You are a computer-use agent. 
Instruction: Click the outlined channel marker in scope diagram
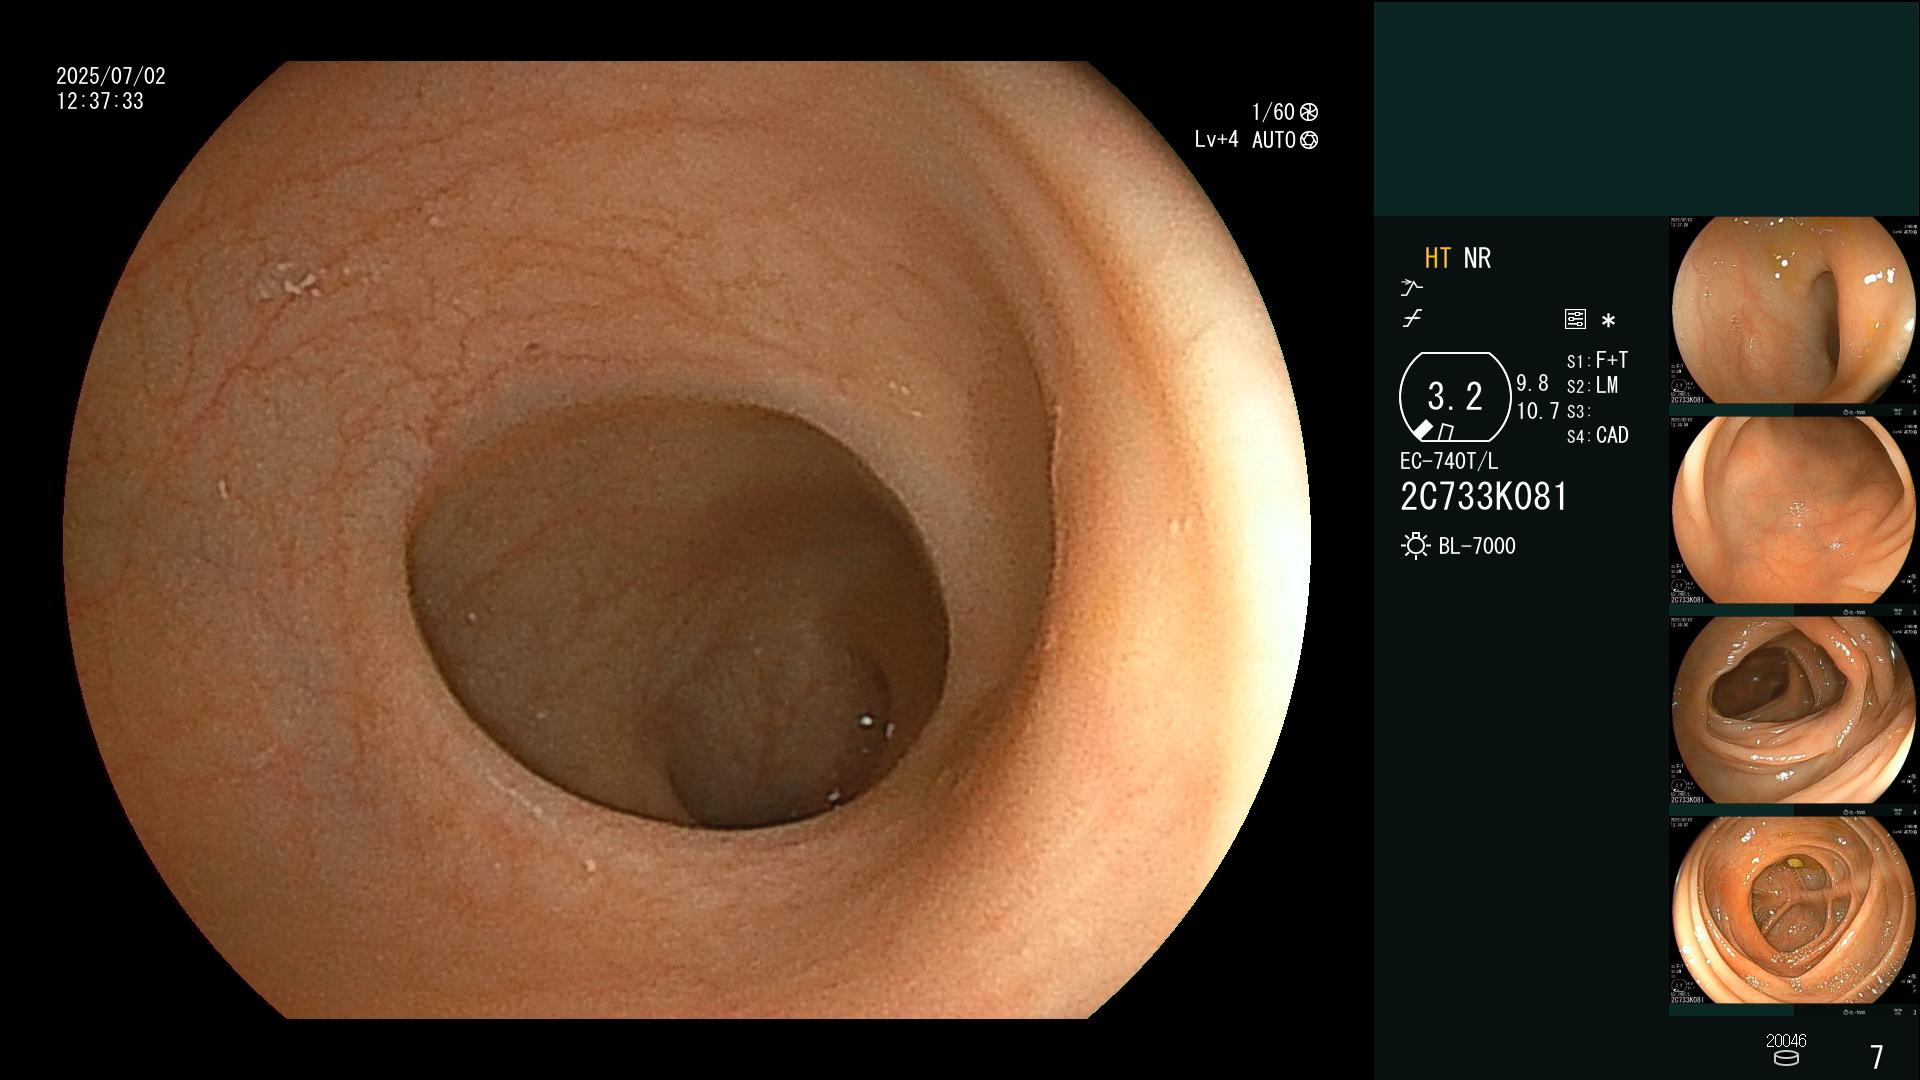[x=1445, y=432]
